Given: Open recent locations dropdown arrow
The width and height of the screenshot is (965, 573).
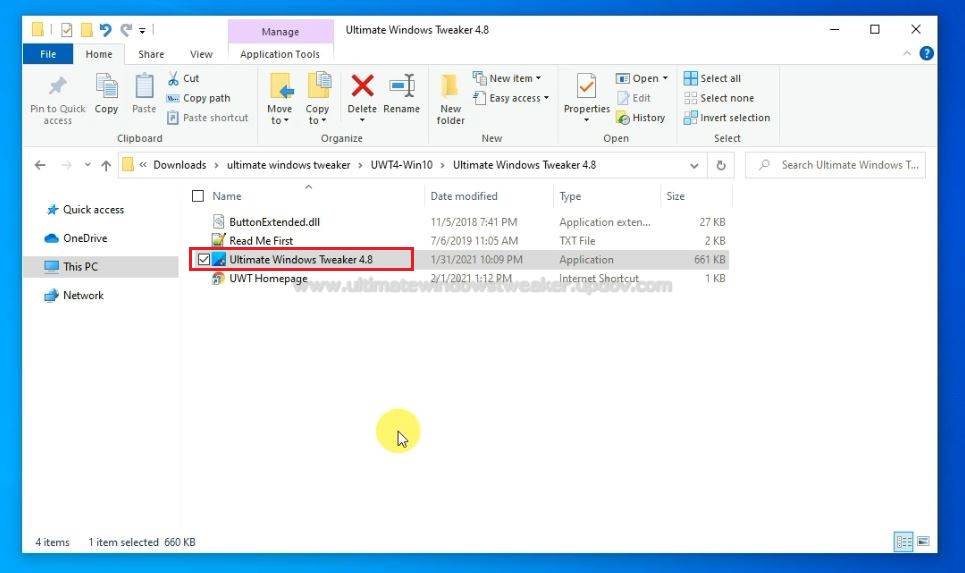Looking at the screenshot, I should [x=87, y=165].
